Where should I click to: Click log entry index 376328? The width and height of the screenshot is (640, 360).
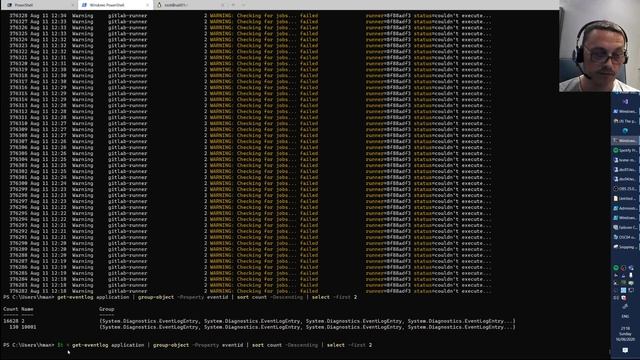pyautogui.click(x=18, y=16)
